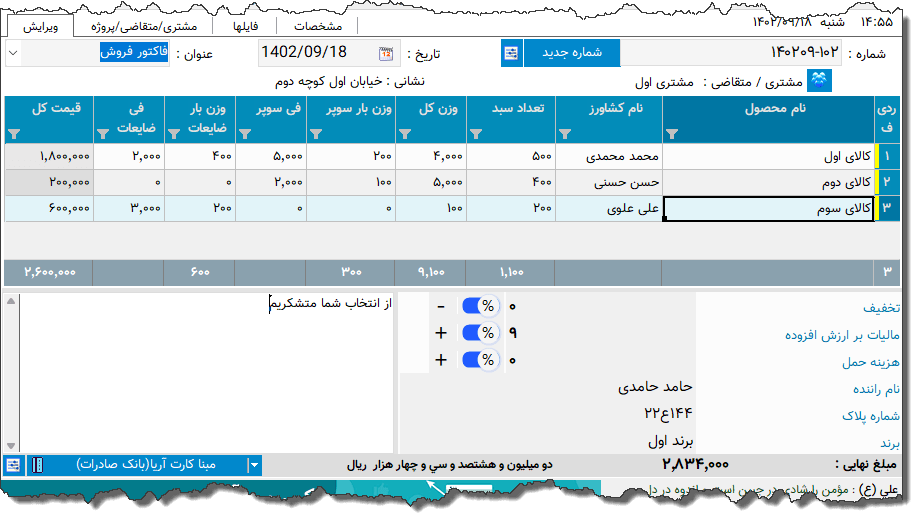911x513 pixels.
Task: Open the مبنا کارت آریا bank dropdown arrow
Action: [254, 465]
